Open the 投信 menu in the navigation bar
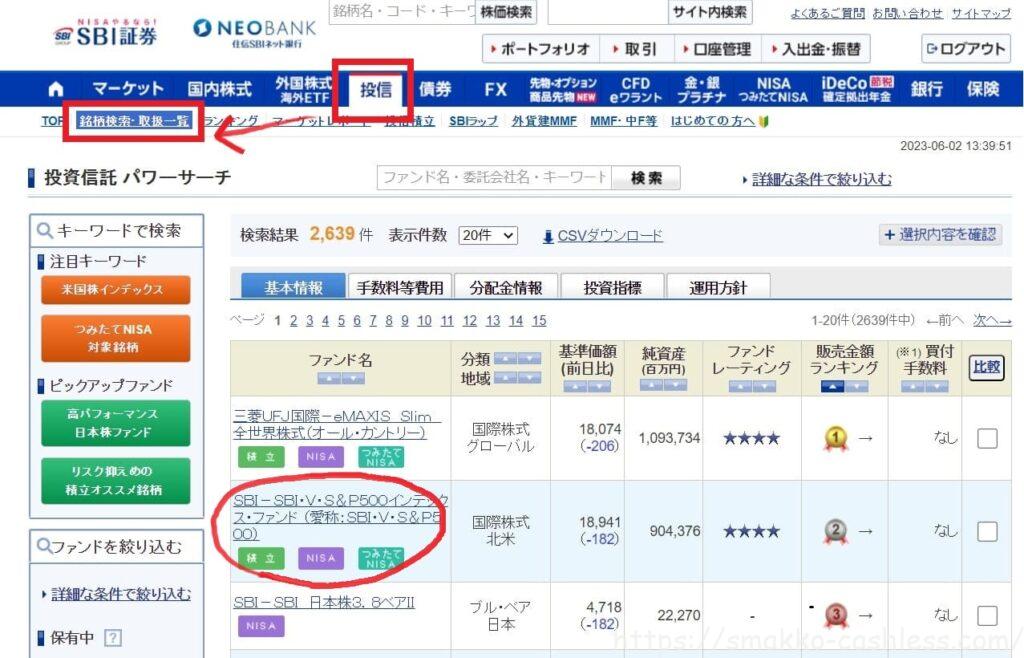This screenshot has height=658, width=1024. [x=376, y=89]
